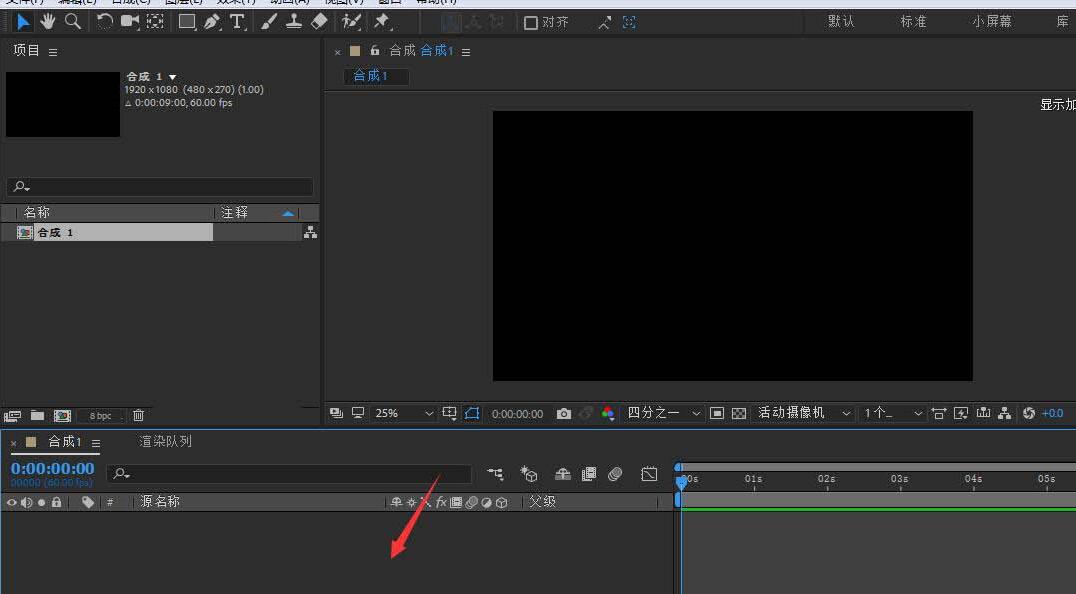Screen dimensions: 1076x594
Task: Click the 源名称 column header
Action: [160, 502]
